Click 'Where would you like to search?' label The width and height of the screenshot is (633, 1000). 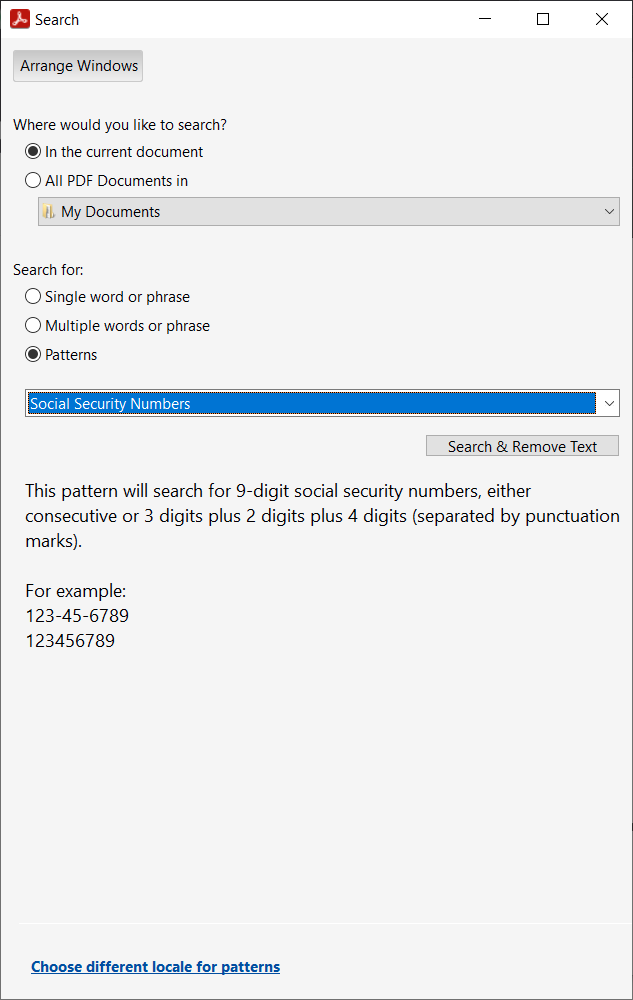[120, 125]
